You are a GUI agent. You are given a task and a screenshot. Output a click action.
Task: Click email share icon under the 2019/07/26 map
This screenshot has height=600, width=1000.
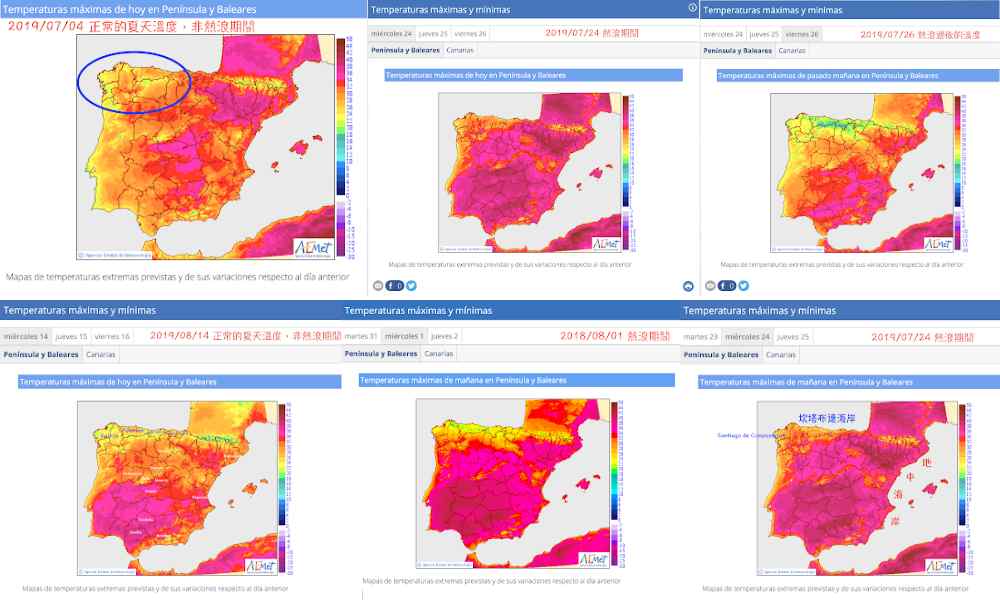709,286
